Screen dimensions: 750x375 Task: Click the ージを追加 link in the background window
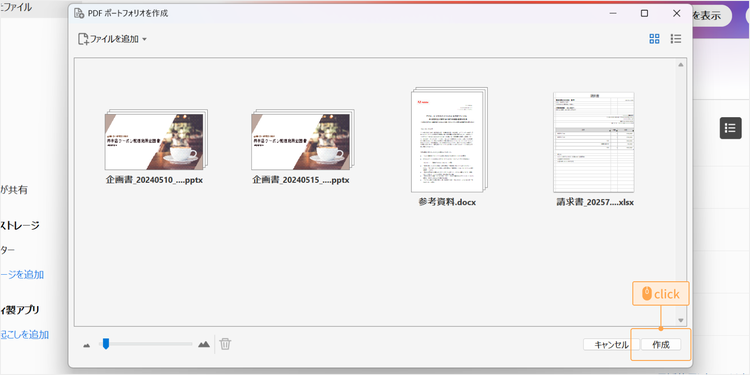(x=22, y=275)
